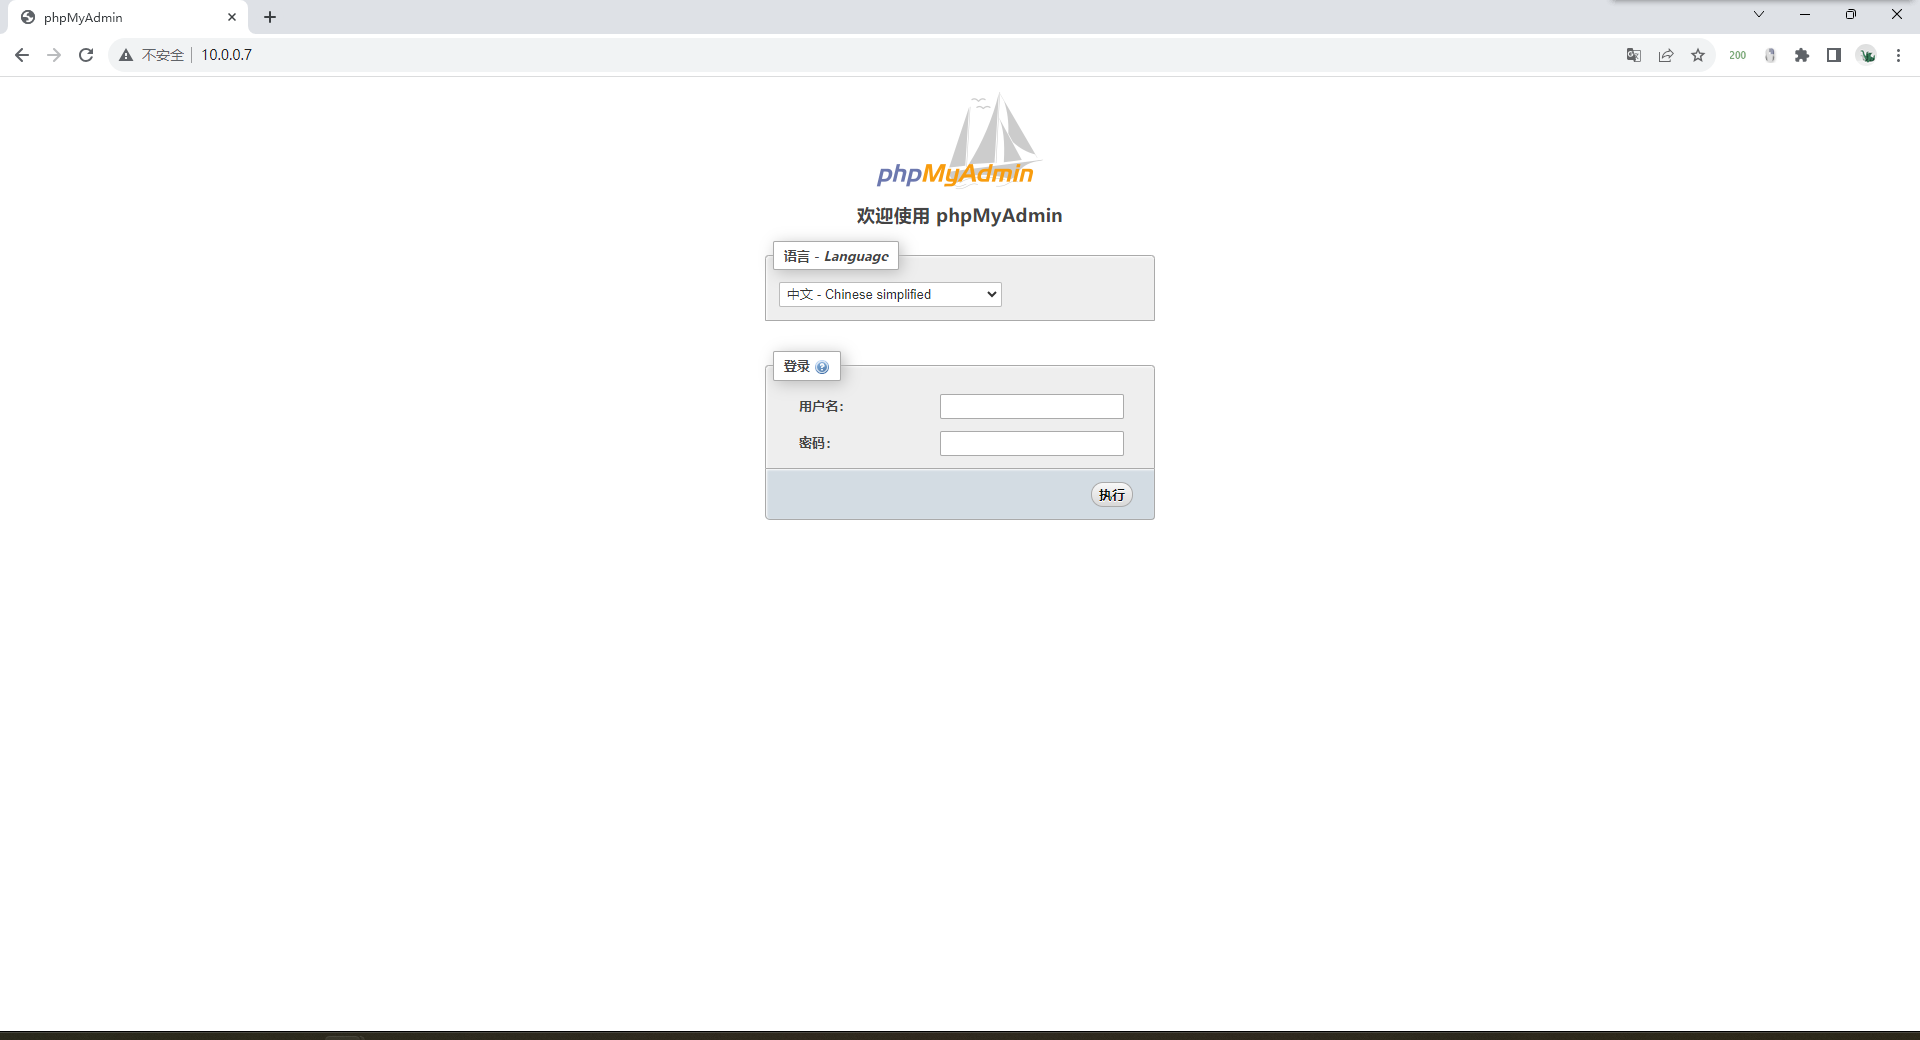Bookmark this page with the star
1920x1040 pixels.
point(1698,55)
